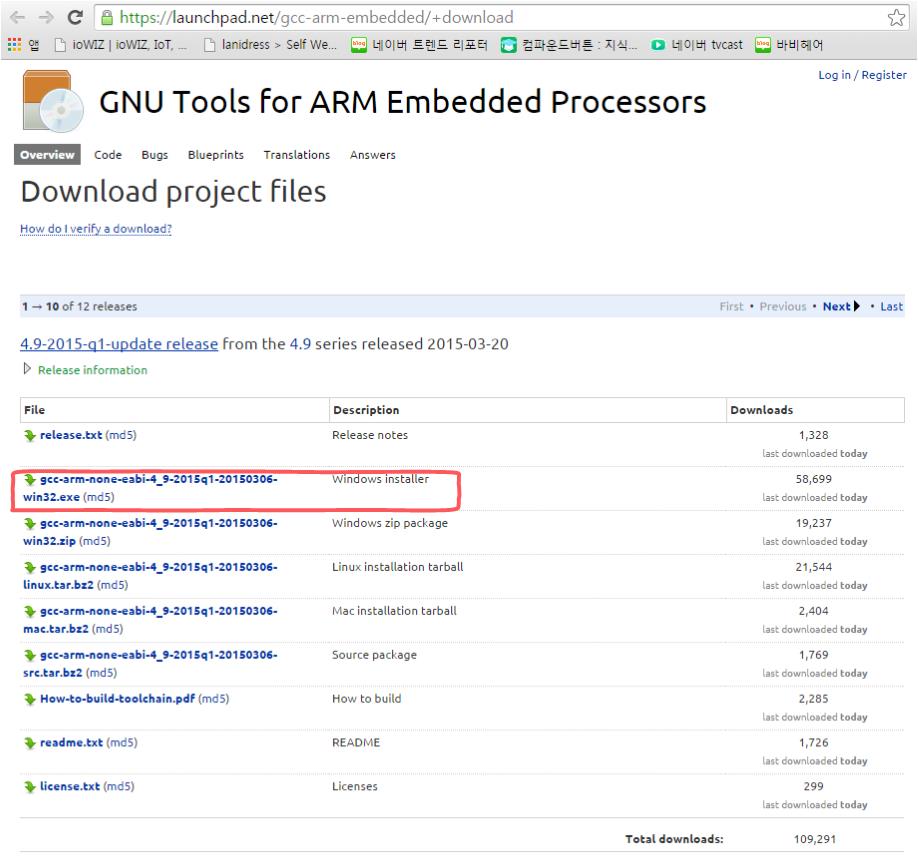This screenshot has height=856, width=918.
Task: Jump to Last page of releases
Action: (892, 306)
